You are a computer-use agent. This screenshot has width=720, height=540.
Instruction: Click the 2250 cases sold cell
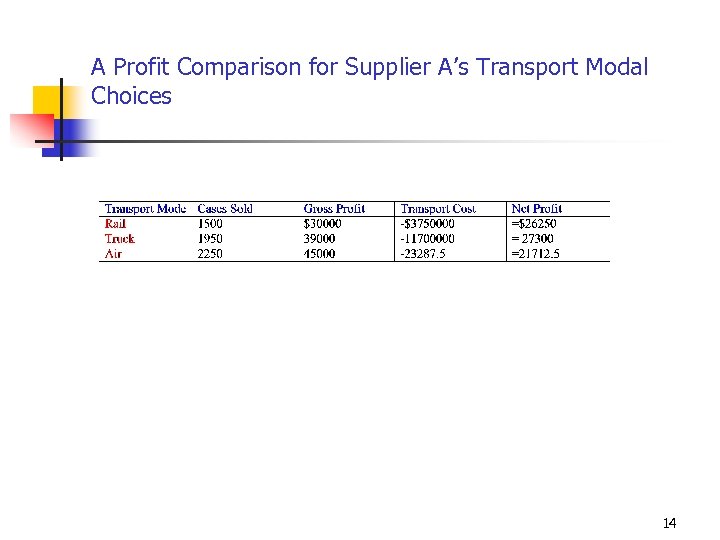pos(210,254)
